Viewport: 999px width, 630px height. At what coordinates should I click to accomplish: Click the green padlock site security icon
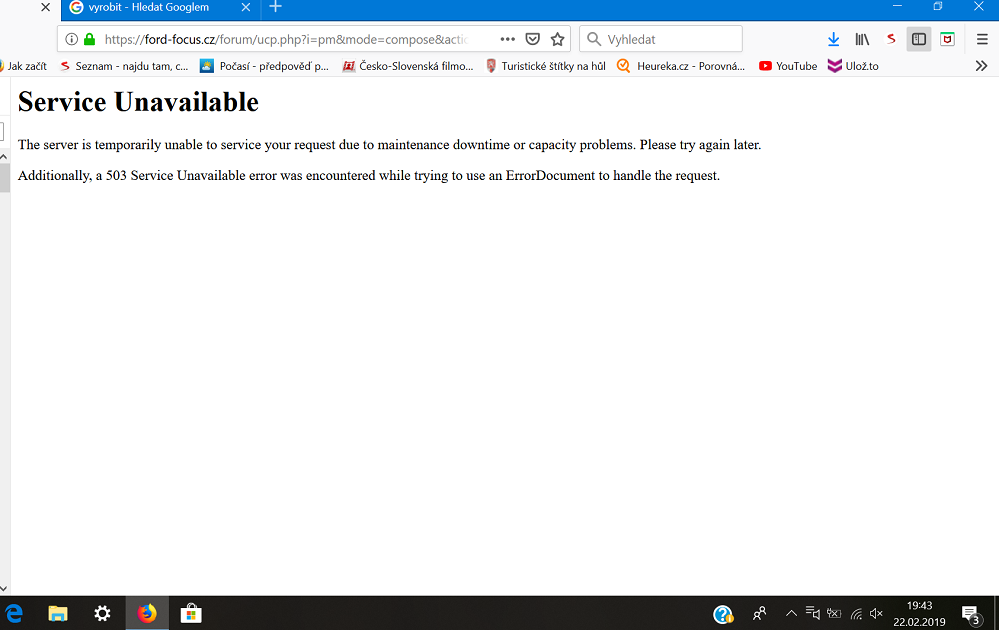89,39
